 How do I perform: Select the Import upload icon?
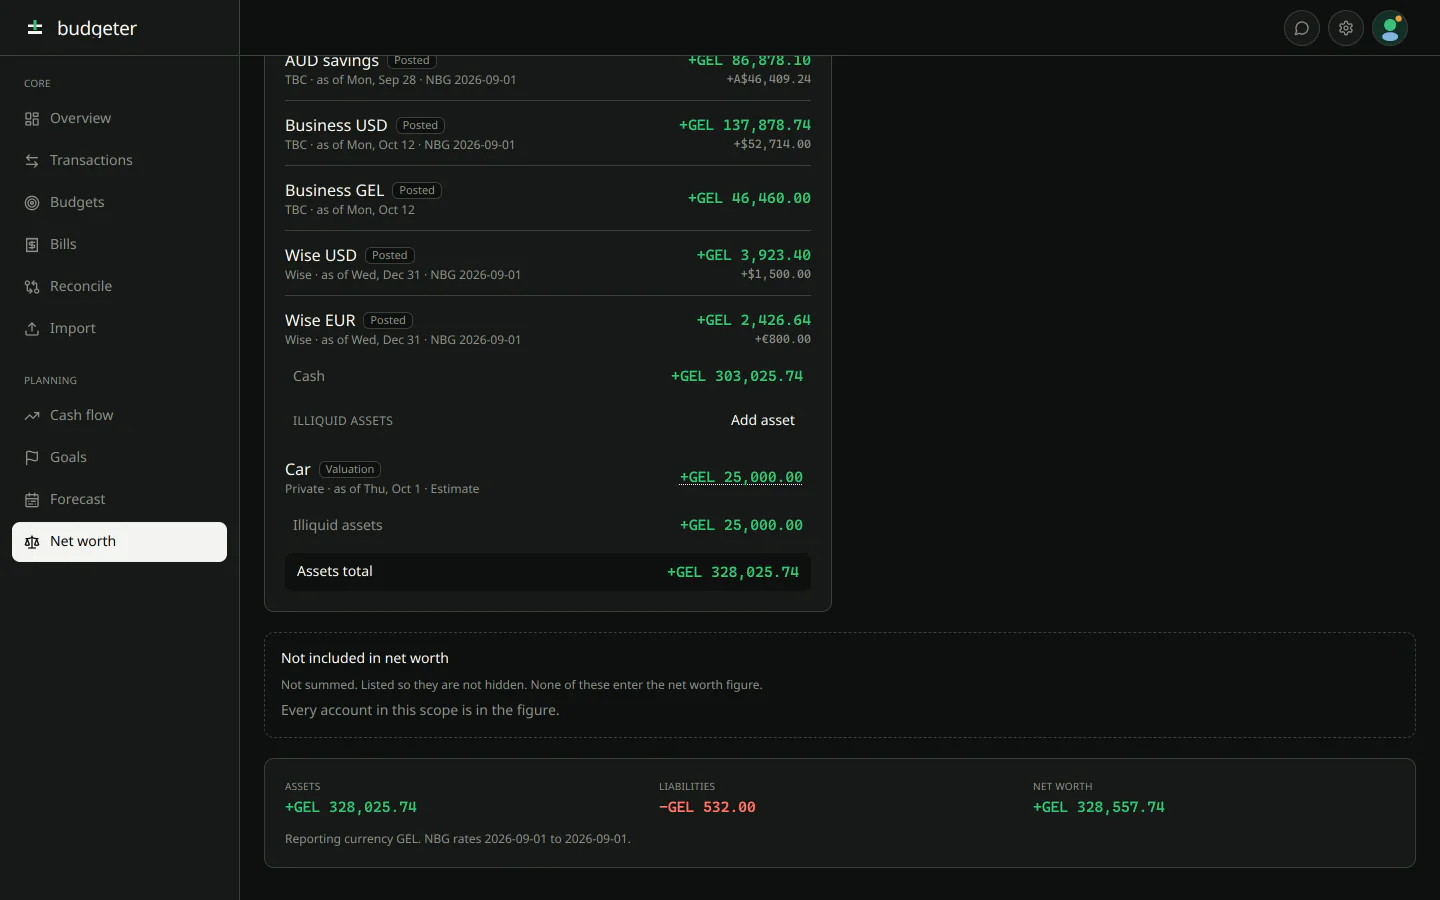point(32,329)
